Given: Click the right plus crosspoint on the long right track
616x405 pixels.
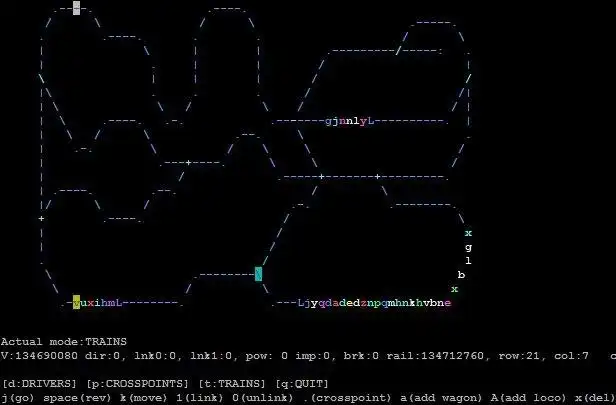Looking at the screenshot, I should [378, 177].
